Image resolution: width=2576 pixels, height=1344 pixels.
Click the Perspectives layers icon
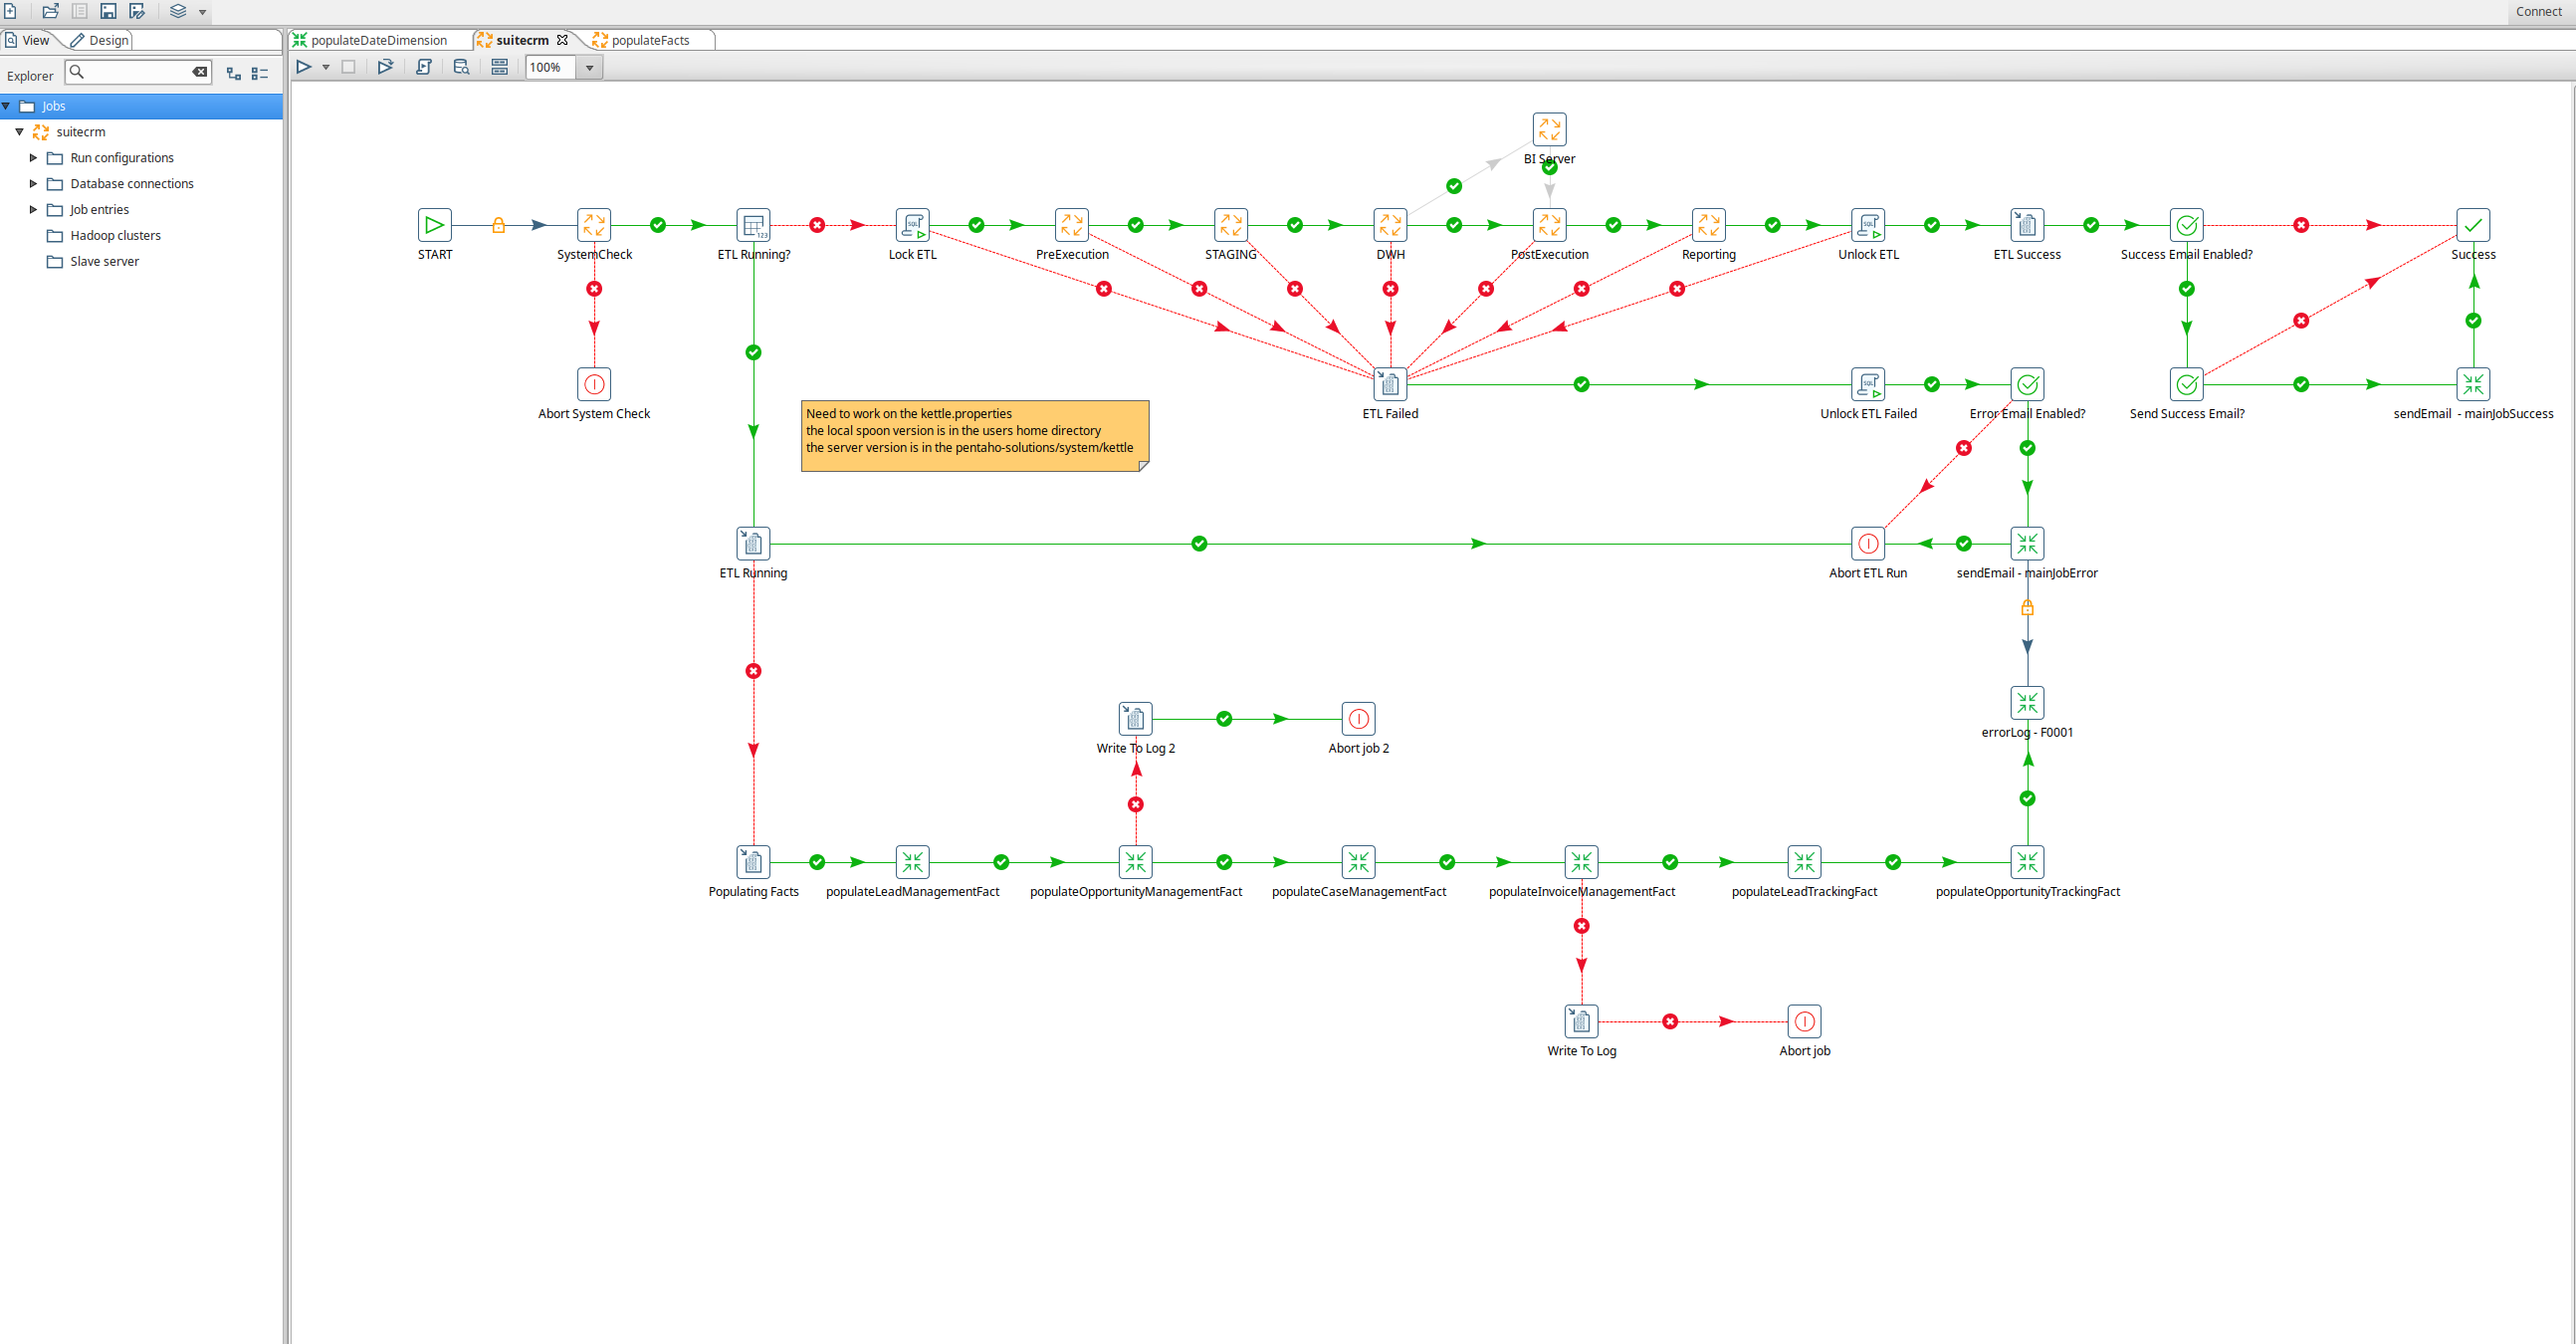click(178, 11)
